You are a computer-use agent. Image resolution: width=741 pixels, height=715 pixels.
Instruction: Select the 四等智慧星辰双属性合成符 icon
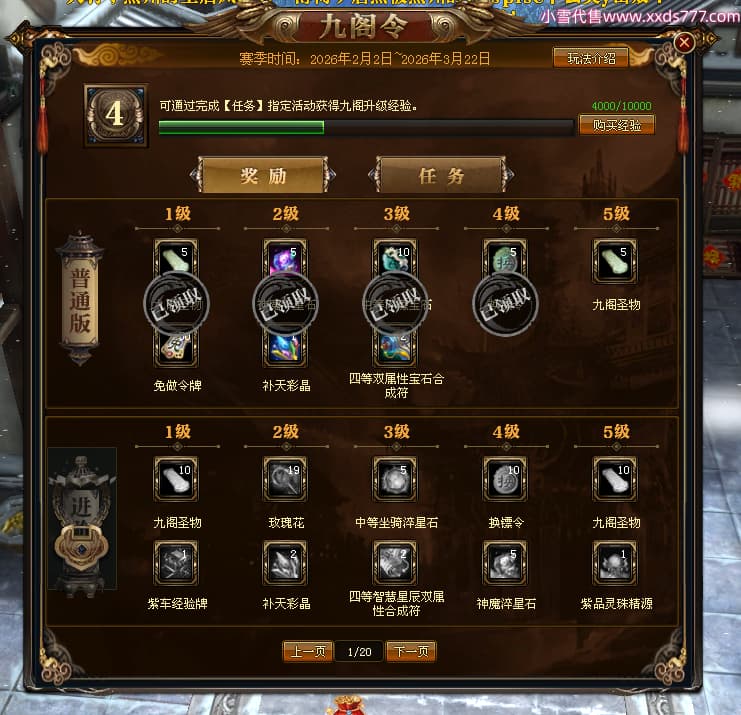pyautogui.click(x=396, y=563)
